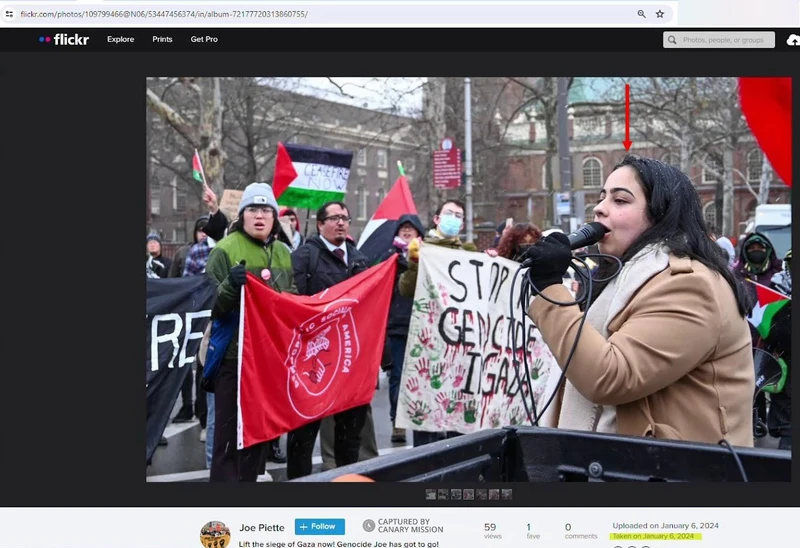Open Joe Piette's profile name link
This screenshot has width=800, height=548.
pos(261,527)
